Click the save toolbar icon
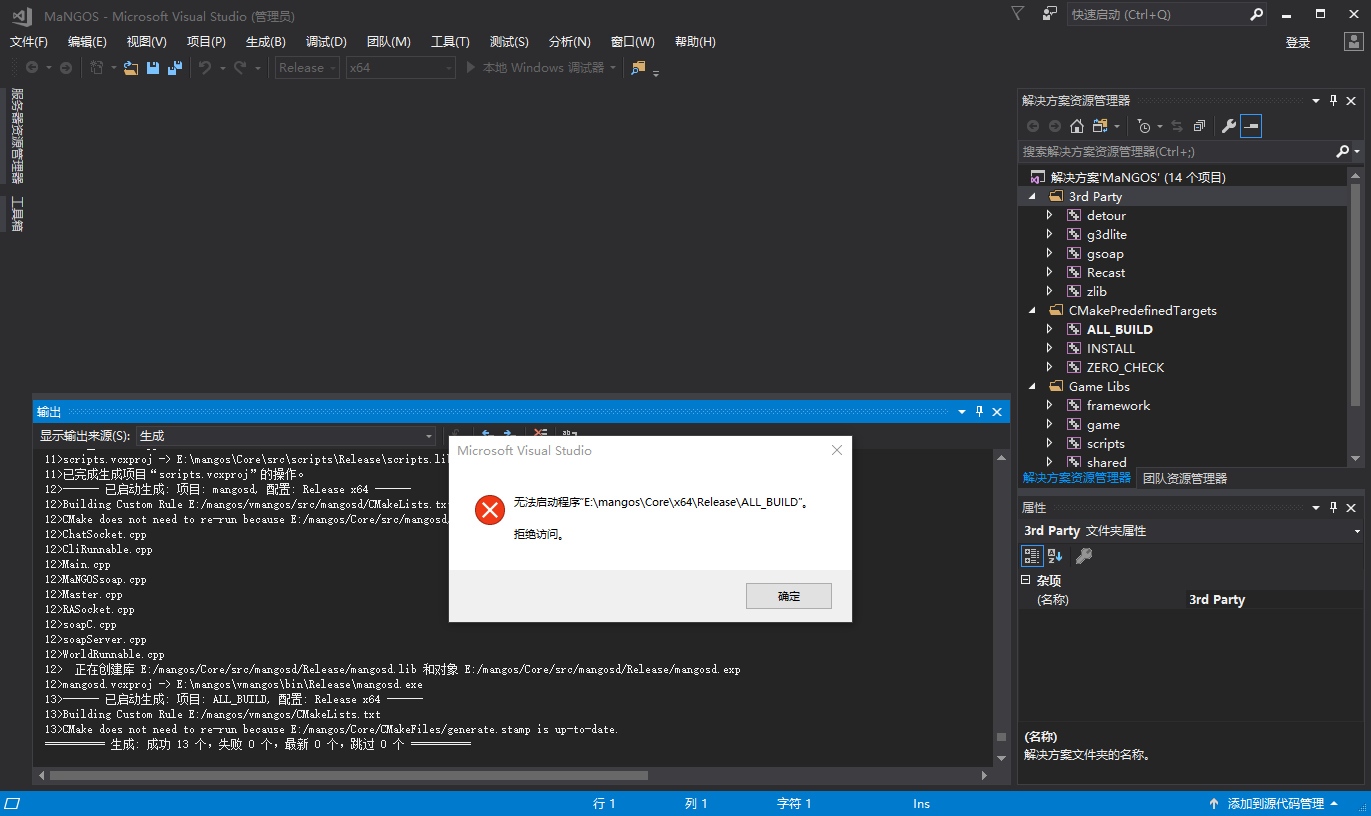Viewport: 1371px width, 816px height. pyautogui.click(x=153, y=68)
